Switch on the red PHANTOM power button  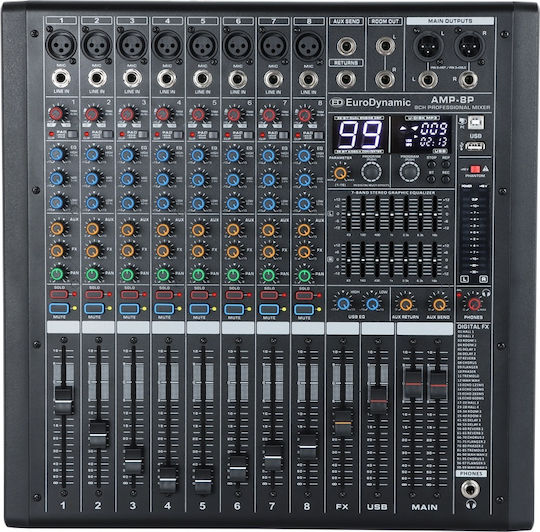pos(475,169)
